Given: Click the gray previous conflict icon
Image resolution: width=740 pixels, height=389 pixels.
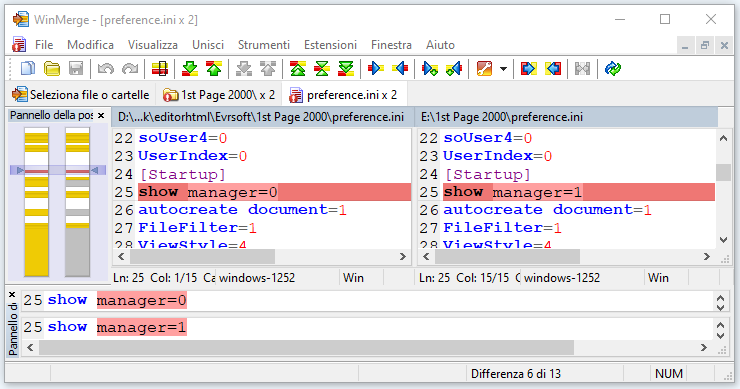Looking at the screenshot, I should [268, 69].
